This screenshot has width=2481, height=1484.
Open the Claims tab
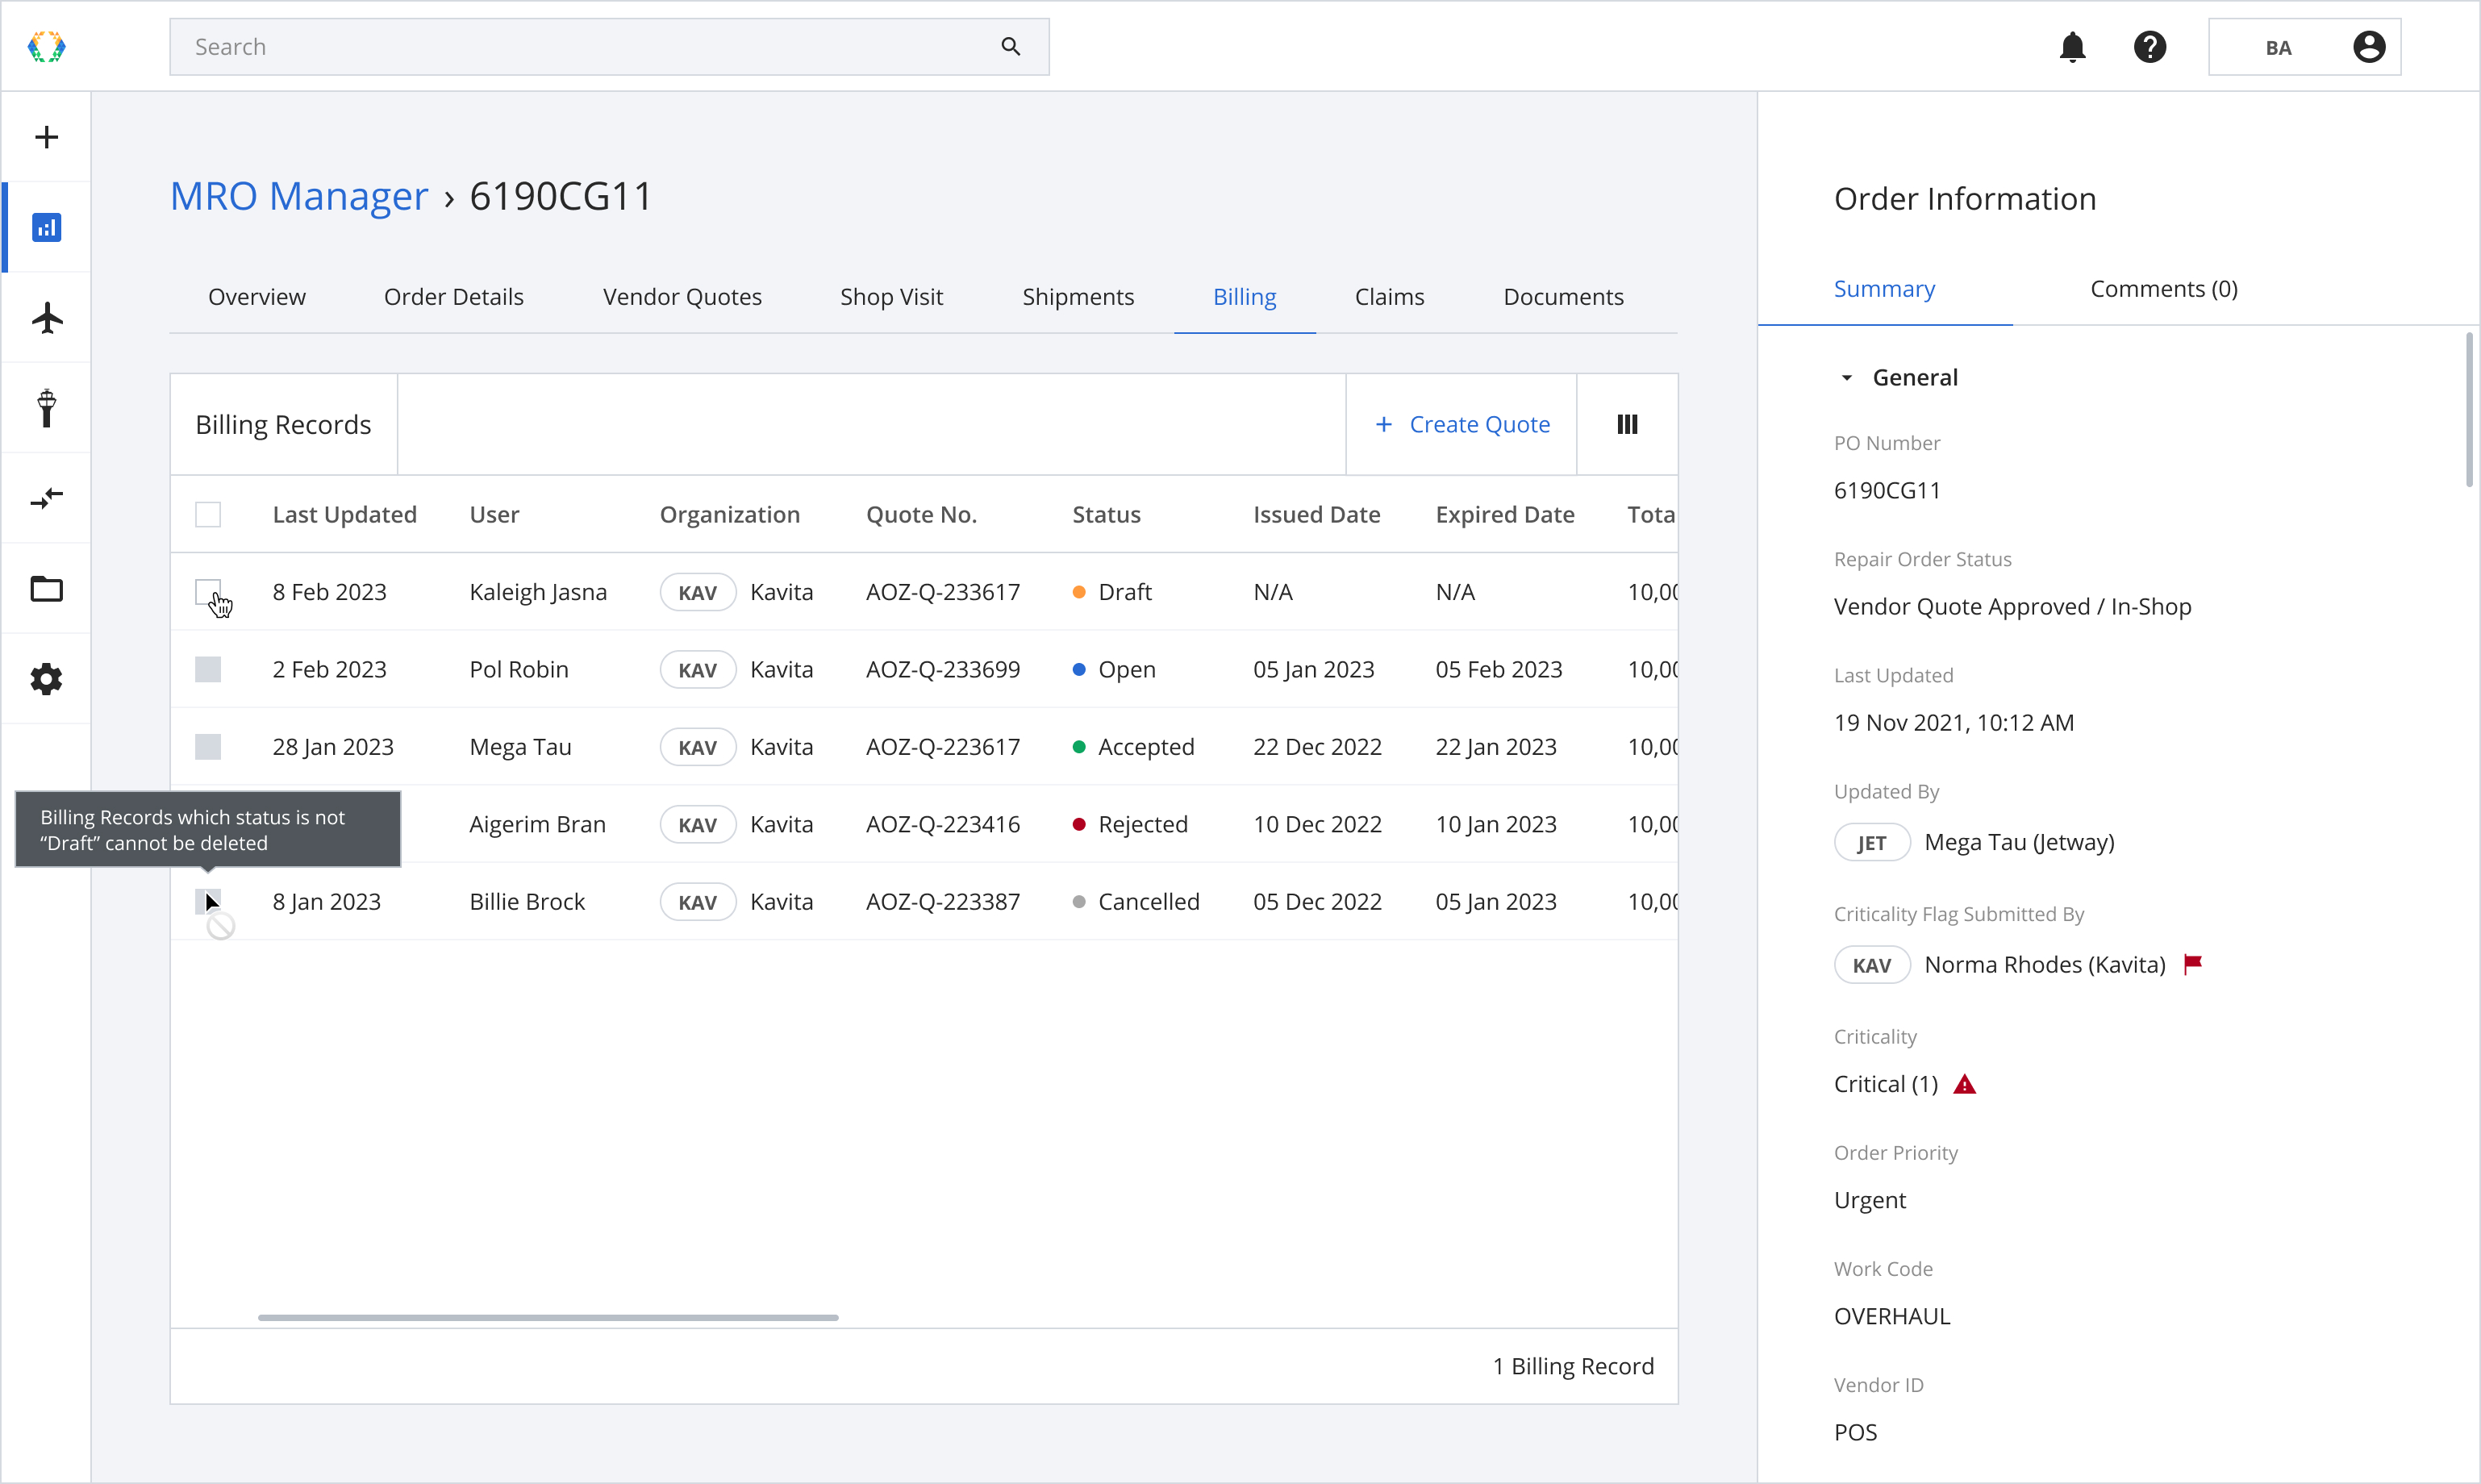[1389, 296]
